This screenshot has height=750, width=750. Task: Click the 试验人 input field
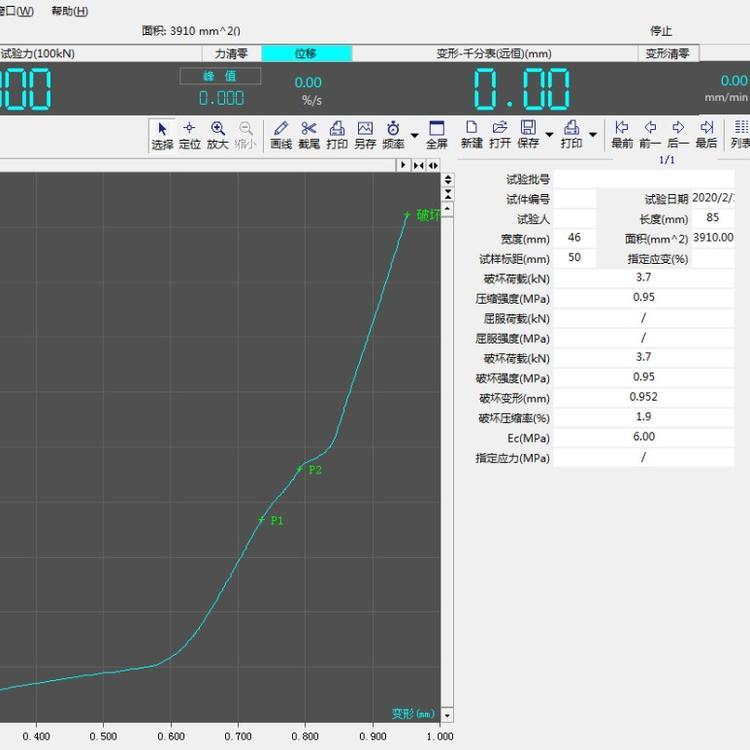pos(574,219)
